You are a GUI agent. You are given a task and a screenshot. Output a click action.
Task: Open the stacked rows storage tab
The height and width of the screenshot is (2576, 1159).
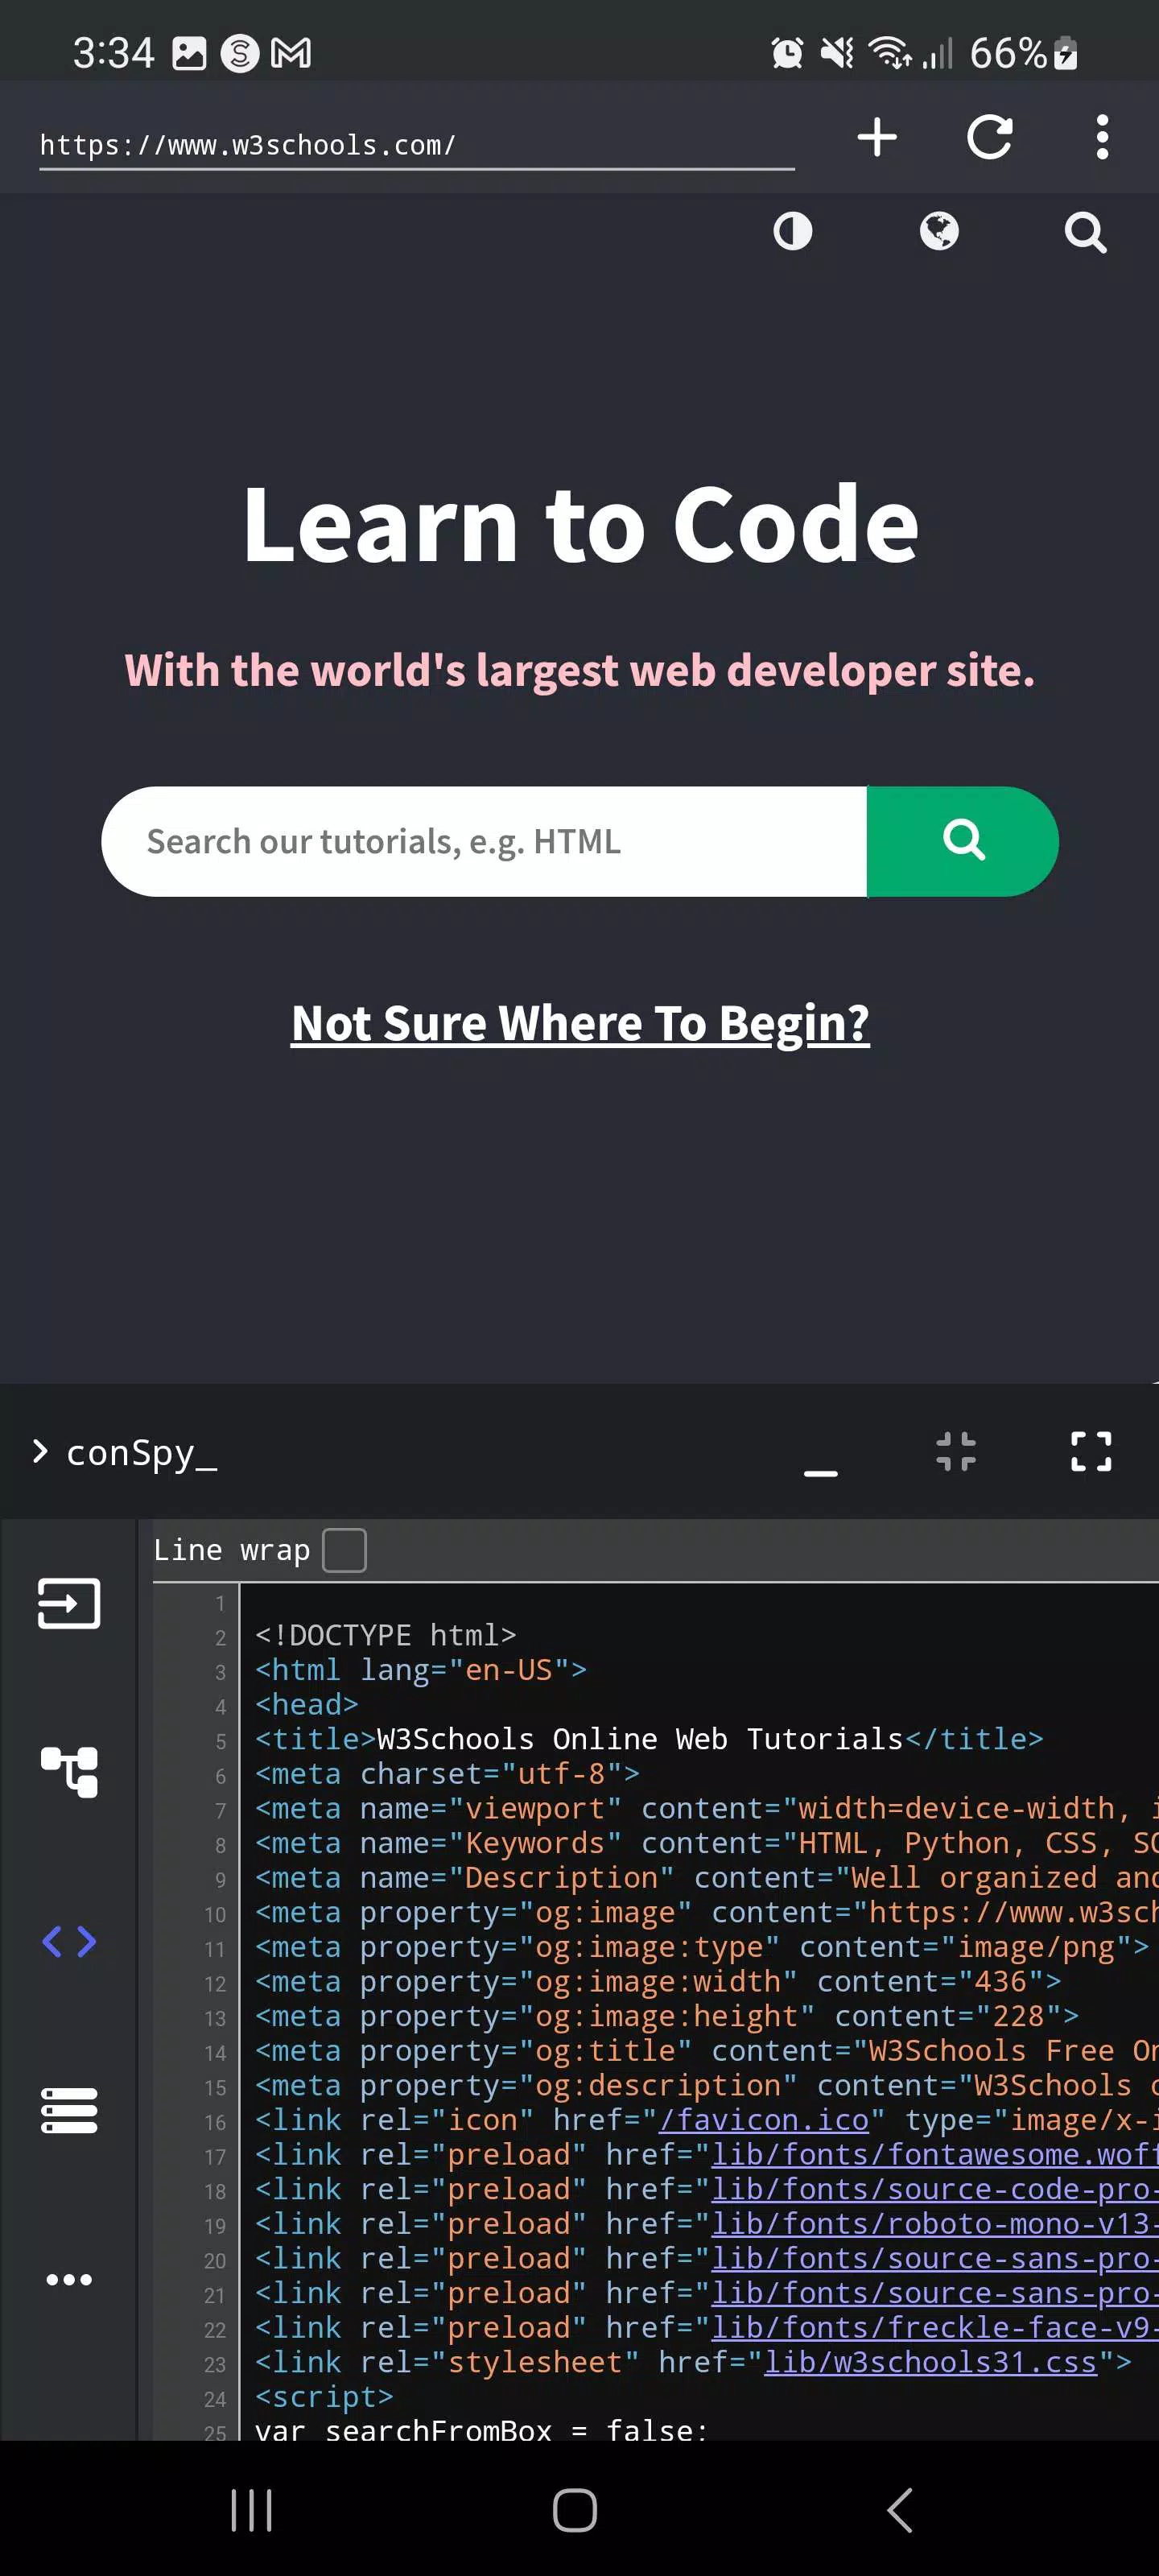[69, 2110]
